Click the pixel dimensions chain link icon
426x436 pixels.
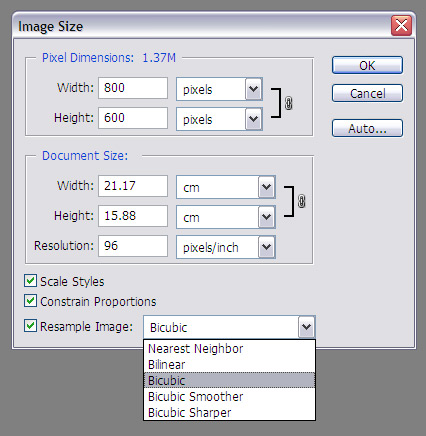(x=289, y=103)
